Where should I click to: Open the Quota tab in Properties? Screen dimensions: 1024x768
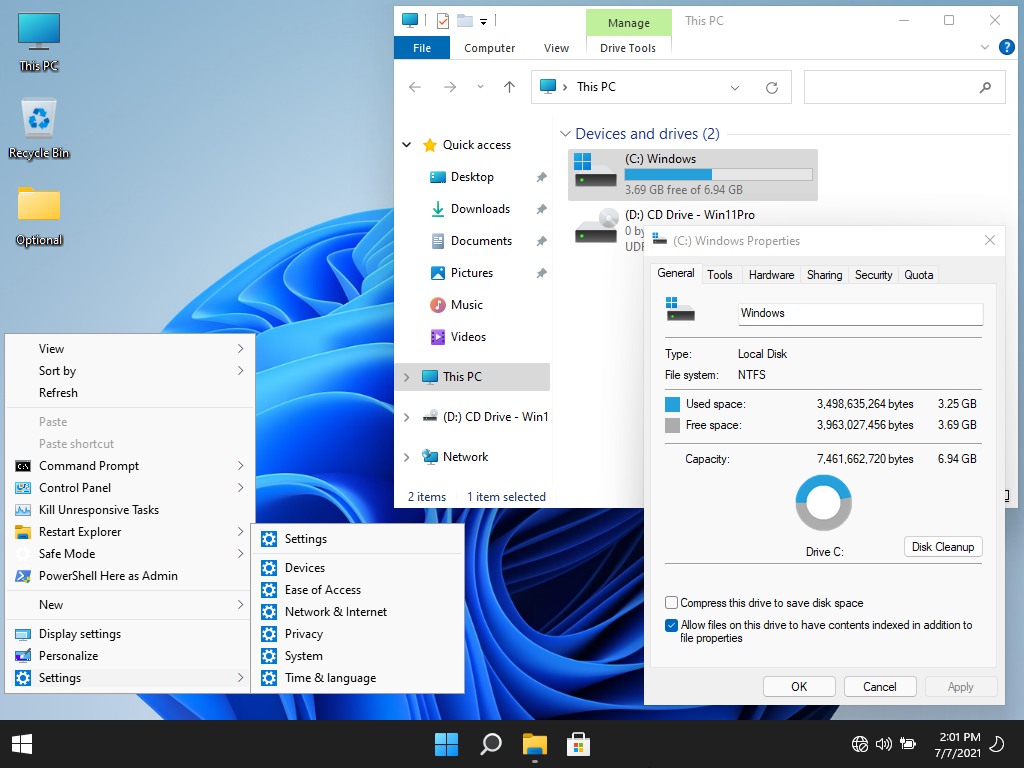tap(918, 275)
